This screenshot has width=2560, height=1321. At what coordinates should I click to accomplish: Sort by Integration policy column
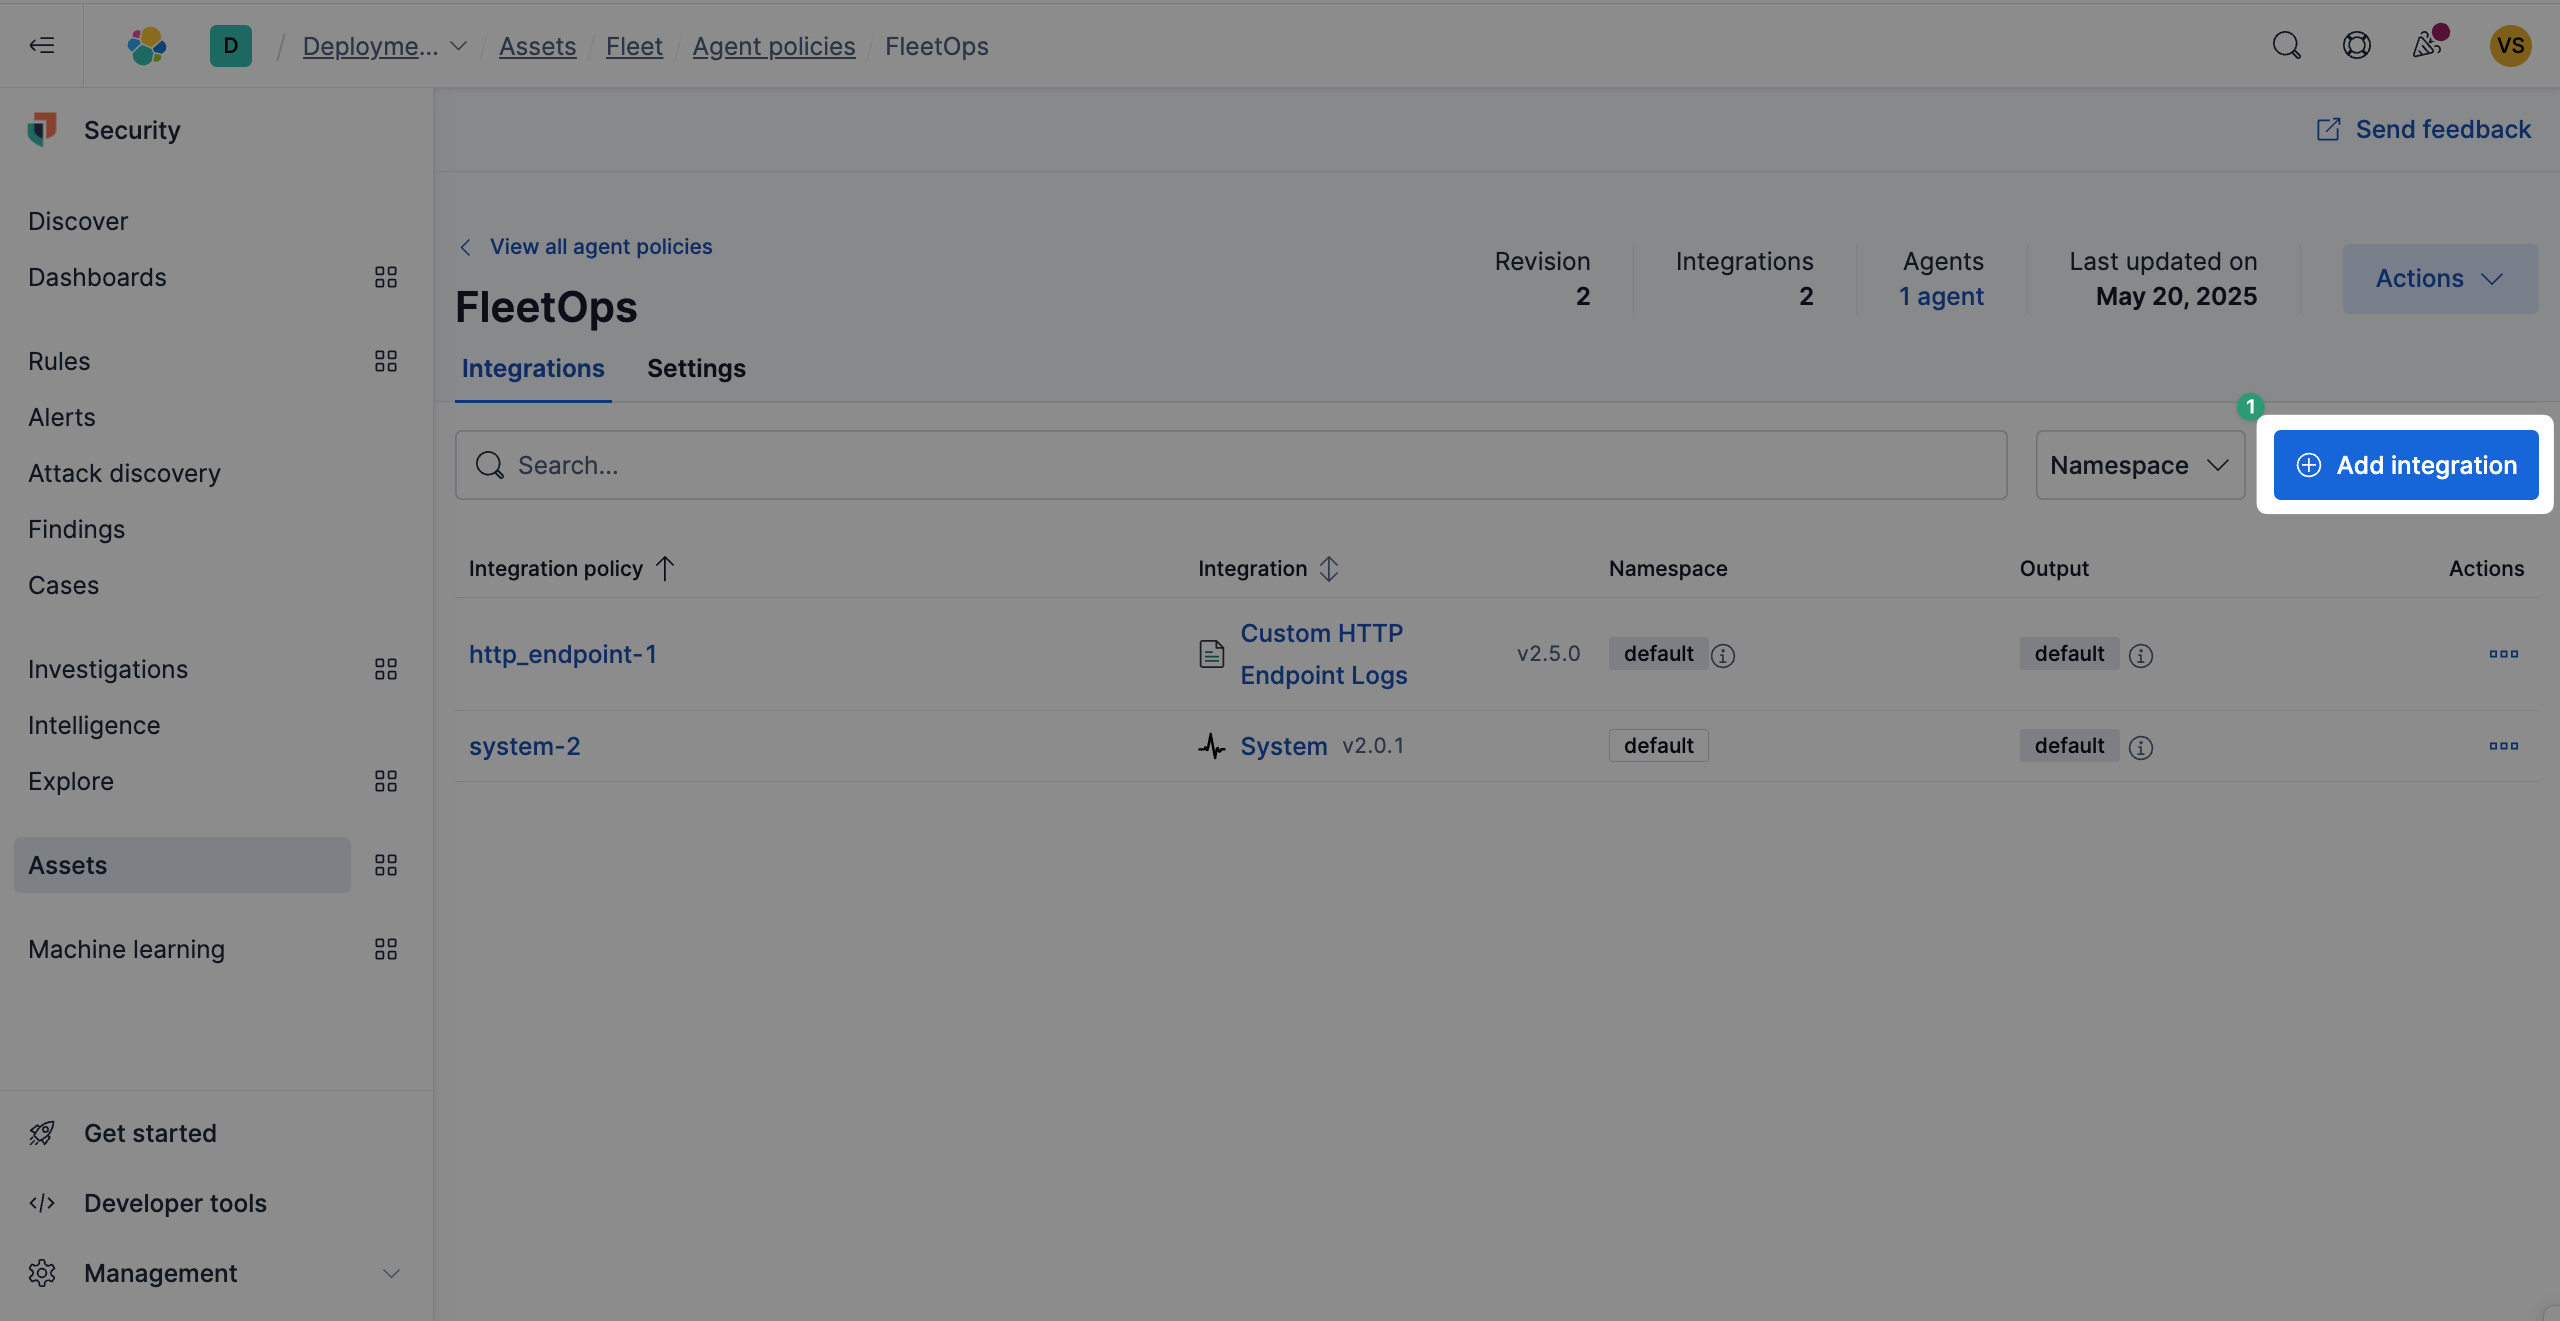coord(572,568)
